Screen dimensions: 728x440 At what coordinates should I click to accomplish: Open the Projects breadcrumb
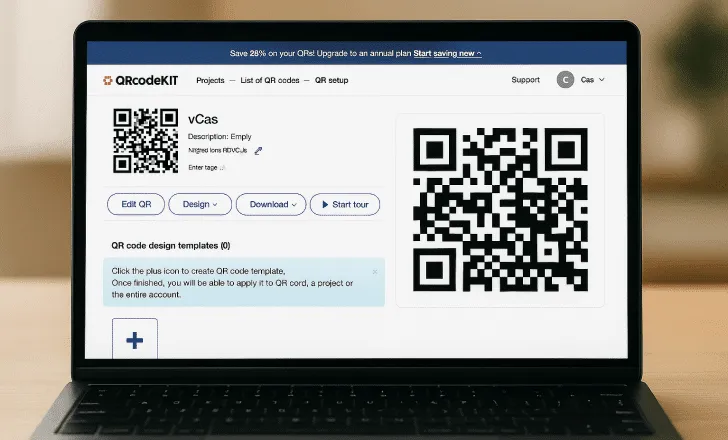pyautogui.click(x=210, y=80)
